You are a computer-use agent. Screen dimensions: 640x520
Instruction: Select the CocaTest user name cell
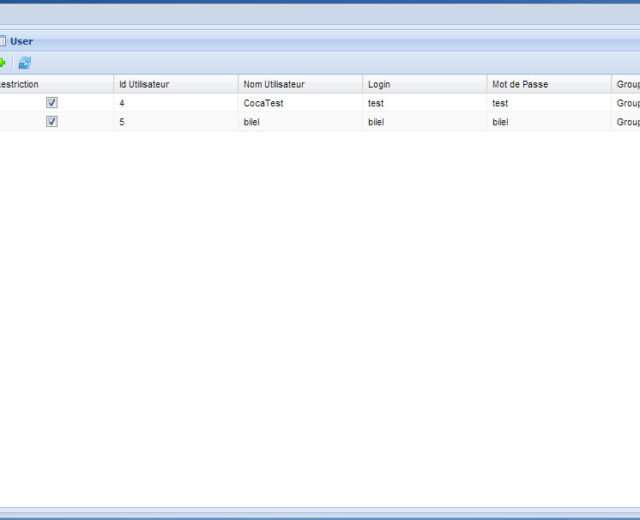coord(264,103)
